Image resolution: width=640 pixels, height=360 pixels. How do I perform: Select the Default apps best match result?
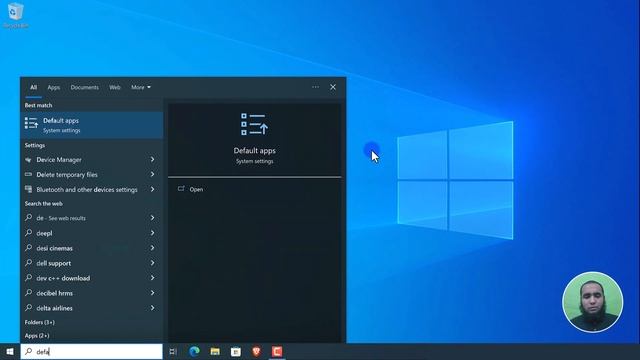coord(92,125)
